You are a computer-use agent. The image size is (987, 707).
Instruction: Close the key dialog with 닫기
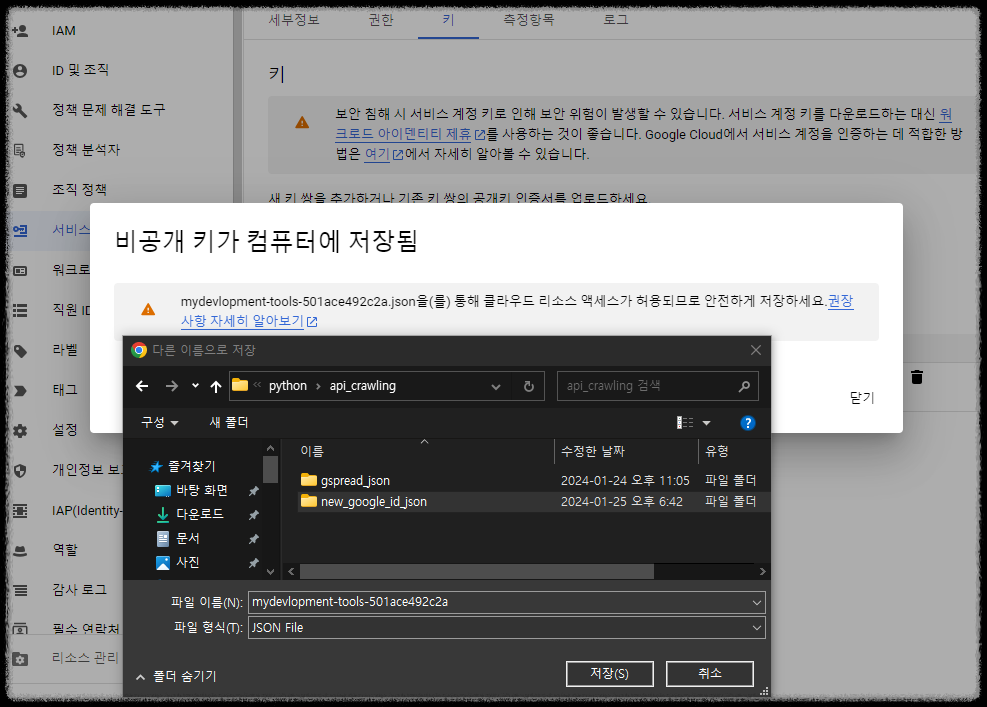coord(862,398)
